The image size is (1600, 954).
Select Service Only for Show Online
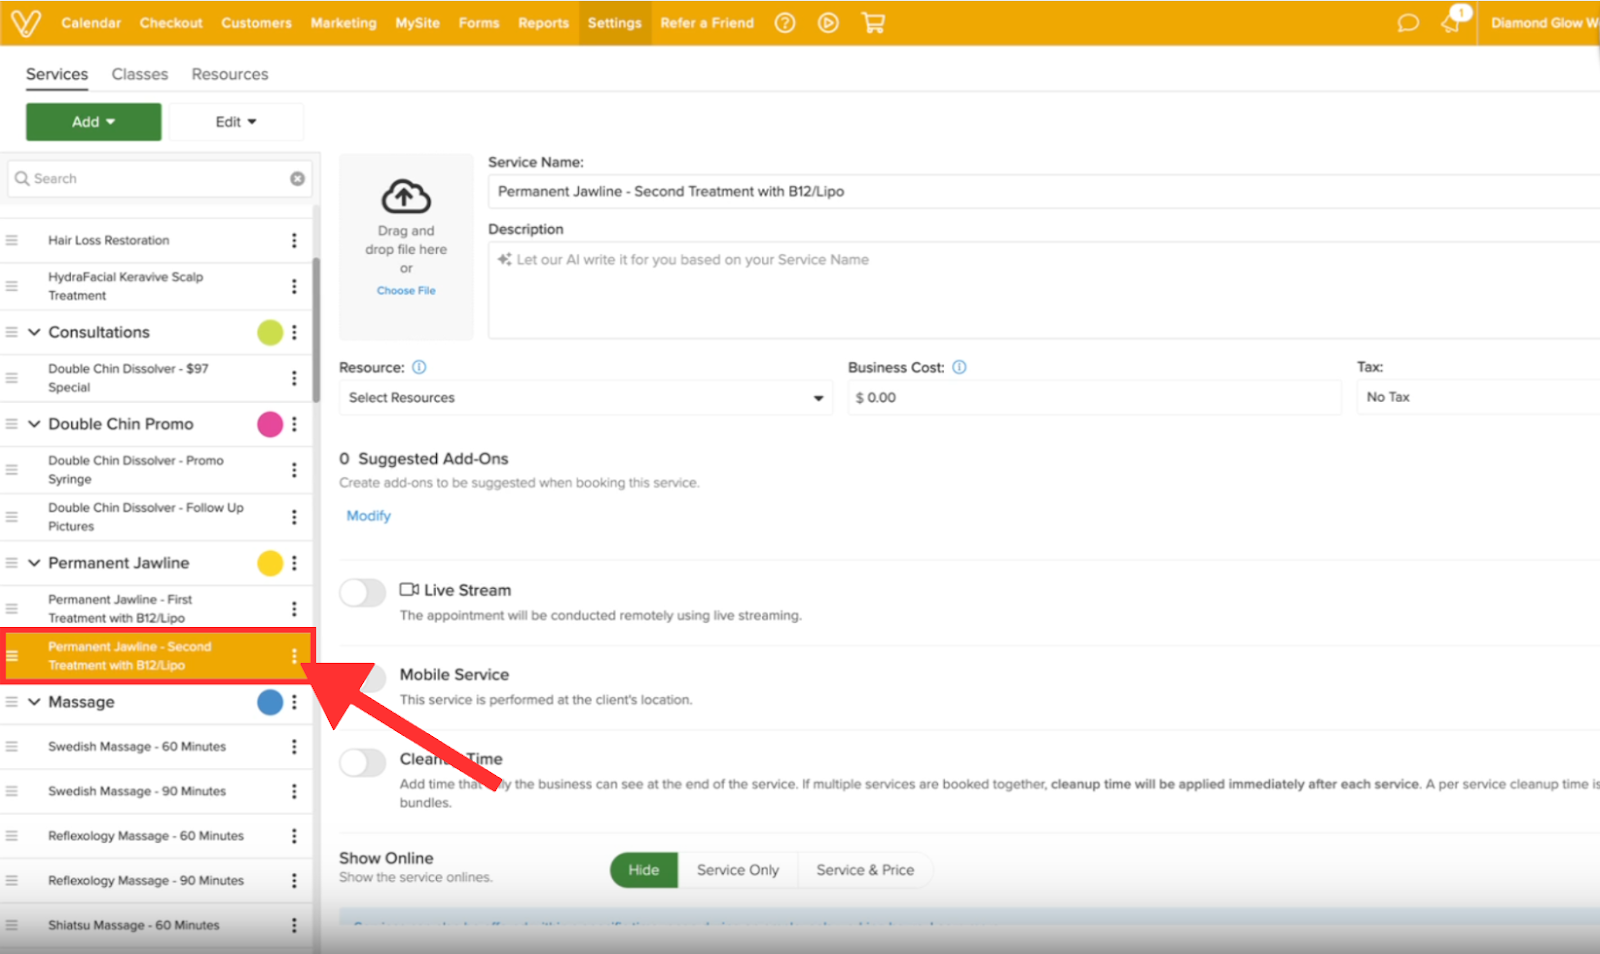tap(738, 870)
